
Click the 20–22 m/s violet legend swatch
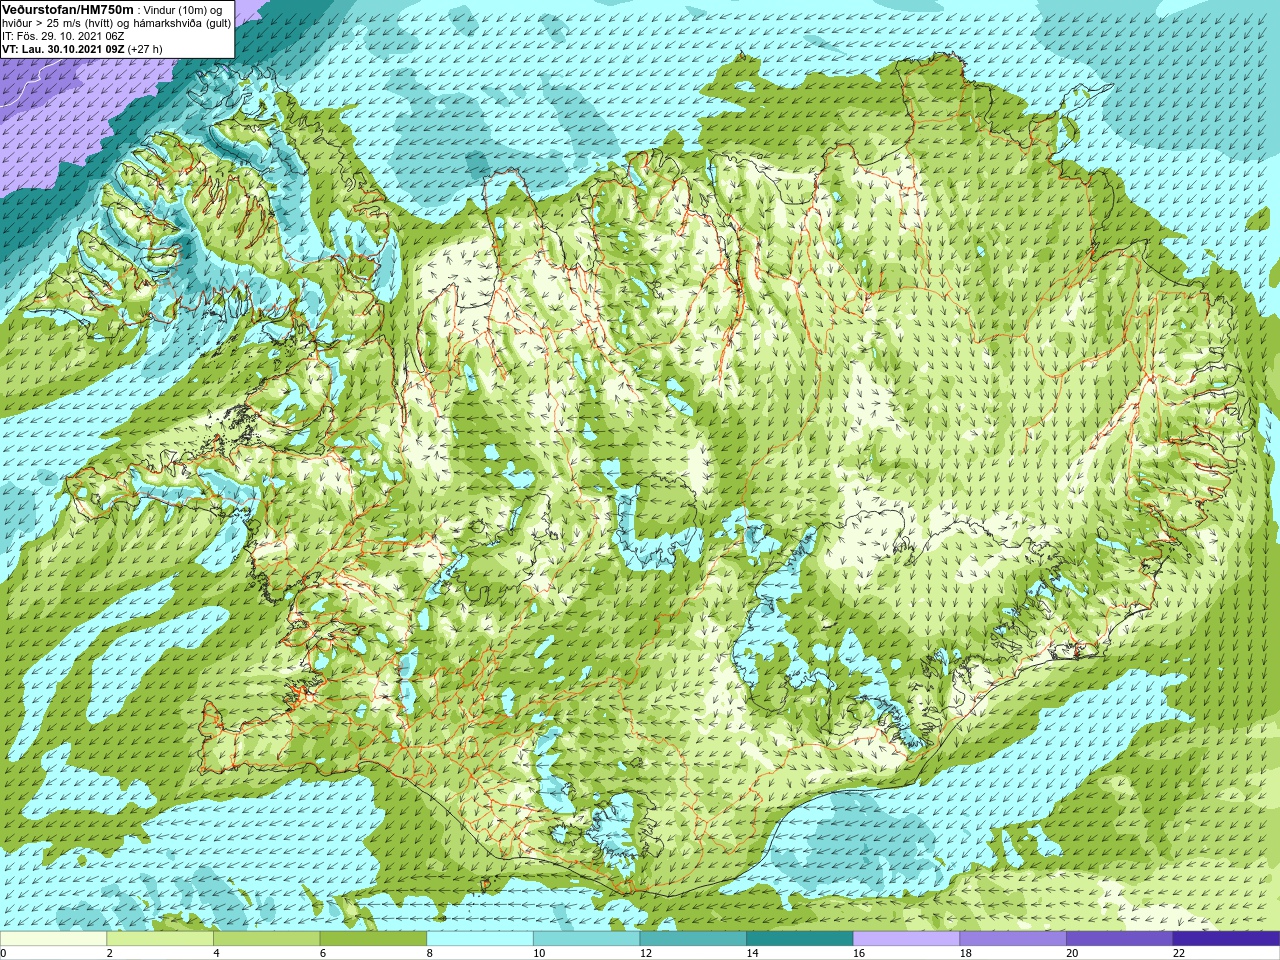point(1120,939)
